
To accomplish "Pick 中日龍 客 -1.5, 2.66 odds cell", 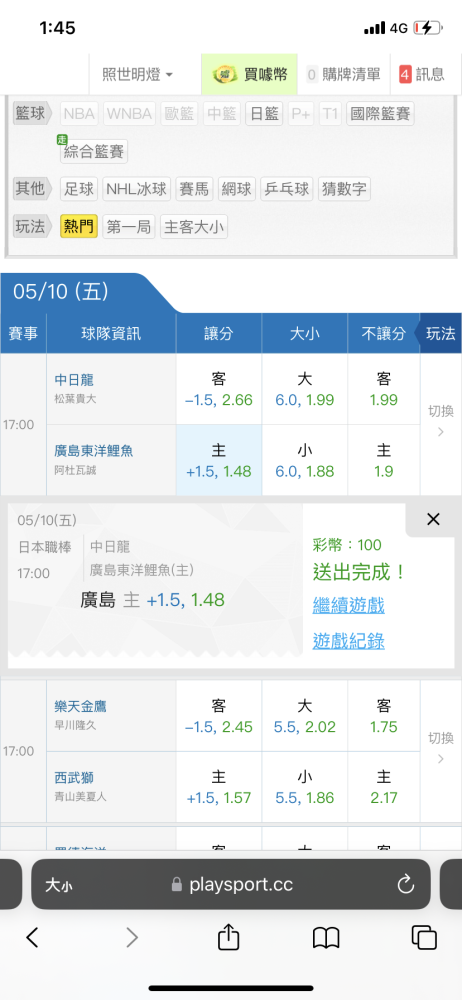I will pos(219,390).
